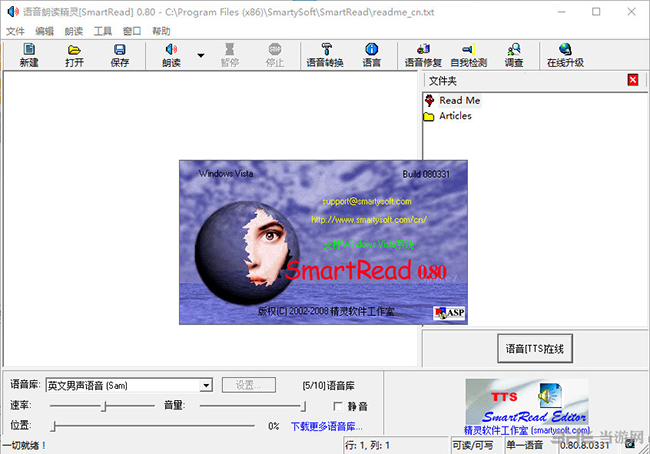Click online upgrade (在线升级) globe icon
Viewport: 650px width, 454px height.
click(x=565, y=55)
